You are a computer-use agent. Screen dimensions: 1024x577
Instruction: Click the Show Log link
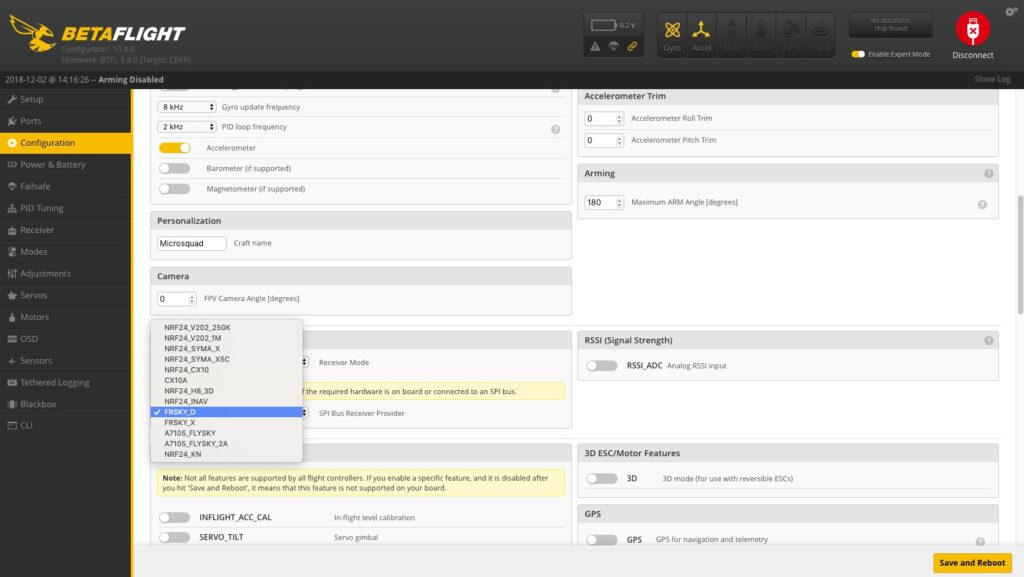coord(992,79)
